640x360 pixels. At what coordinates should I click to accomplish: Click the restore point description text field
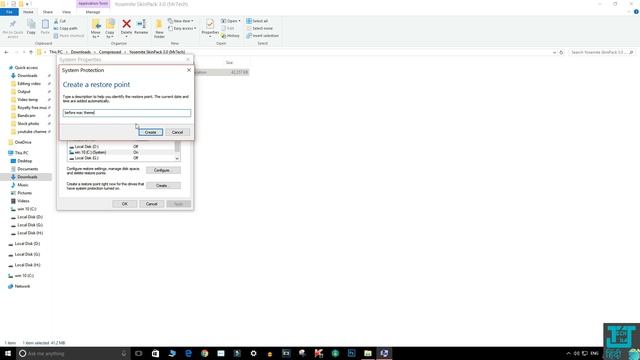127,113
